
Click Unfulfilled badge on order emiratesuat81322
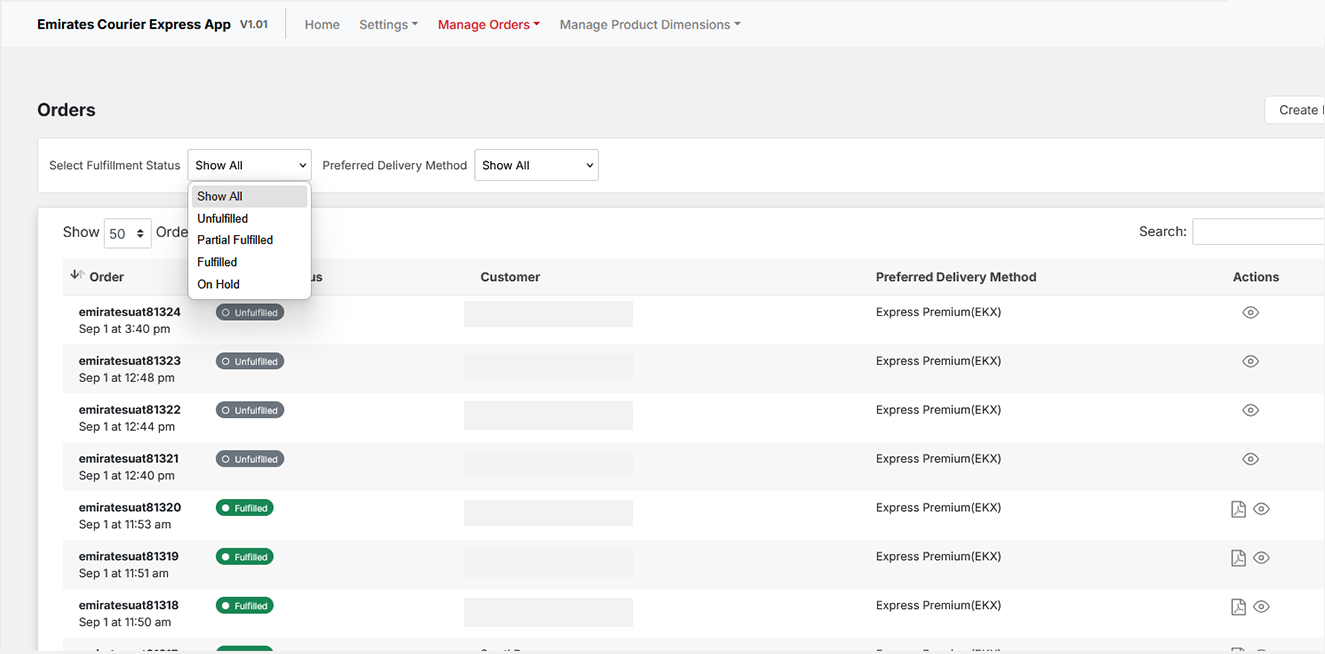(250, 410)
